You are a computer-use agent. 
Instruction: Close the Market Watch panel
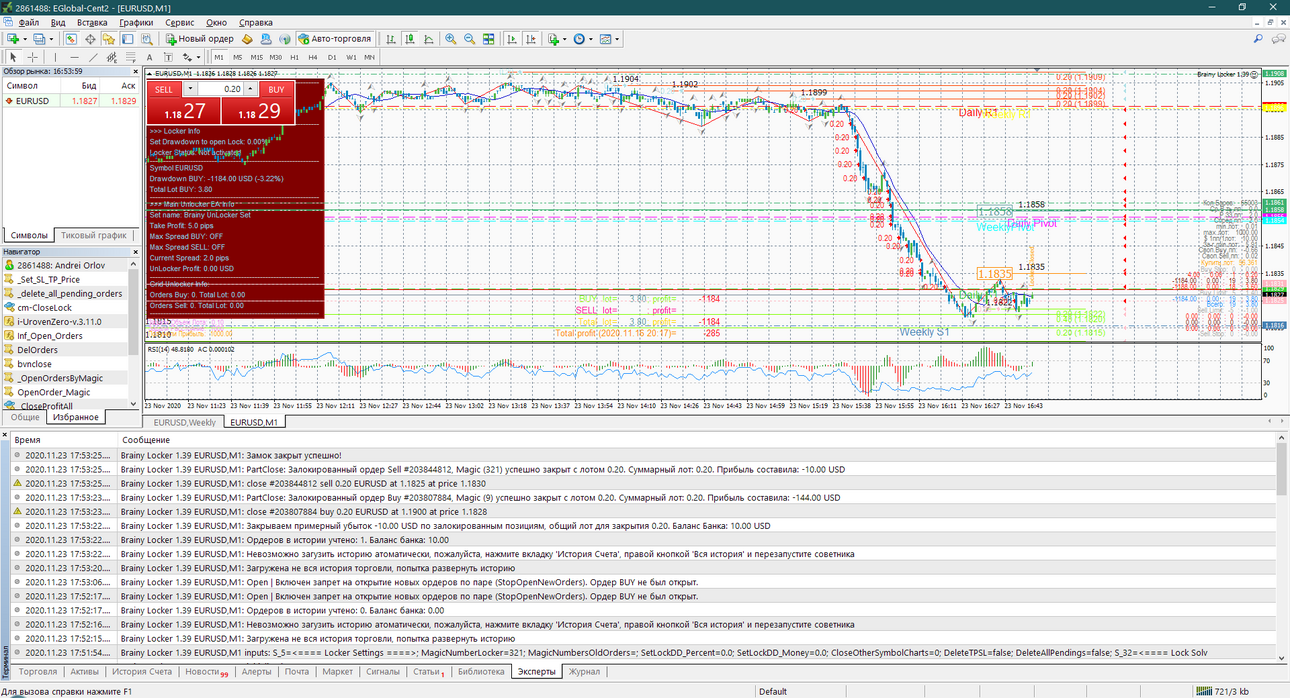click(x=135, y=71)
